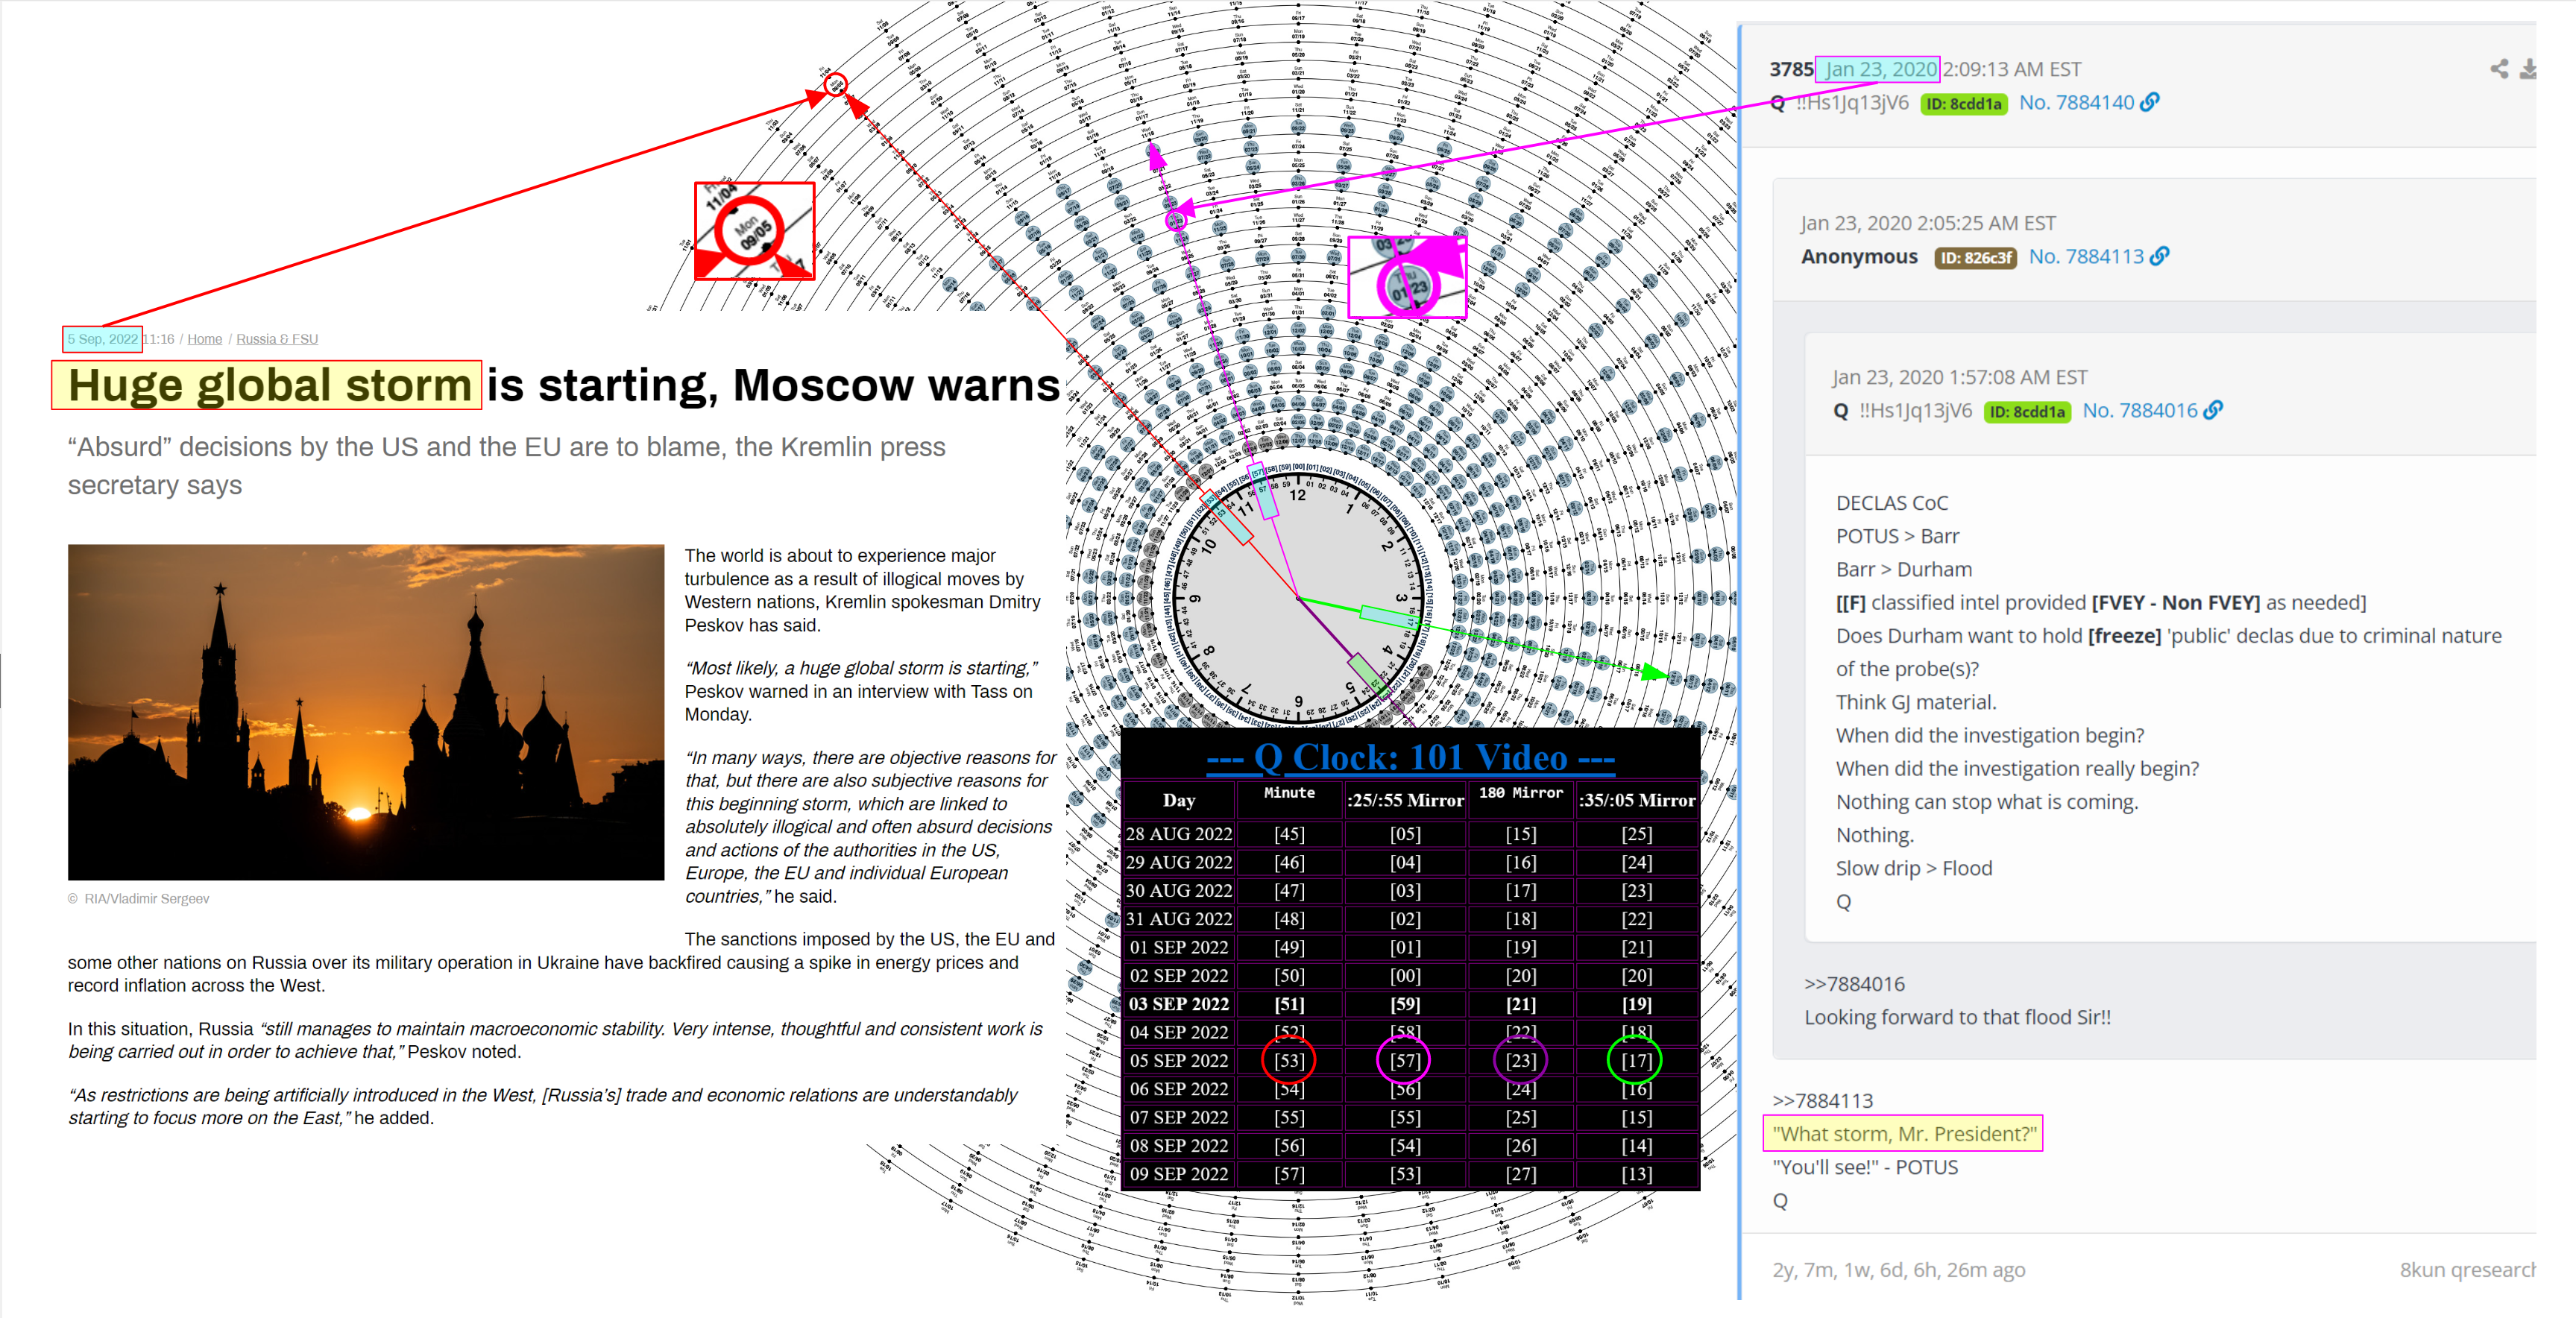Viewport: 2576px width, 1318px height.
Task: Click the ID: 8cdd1a badge on post 3785
Action: point(1964,103)
